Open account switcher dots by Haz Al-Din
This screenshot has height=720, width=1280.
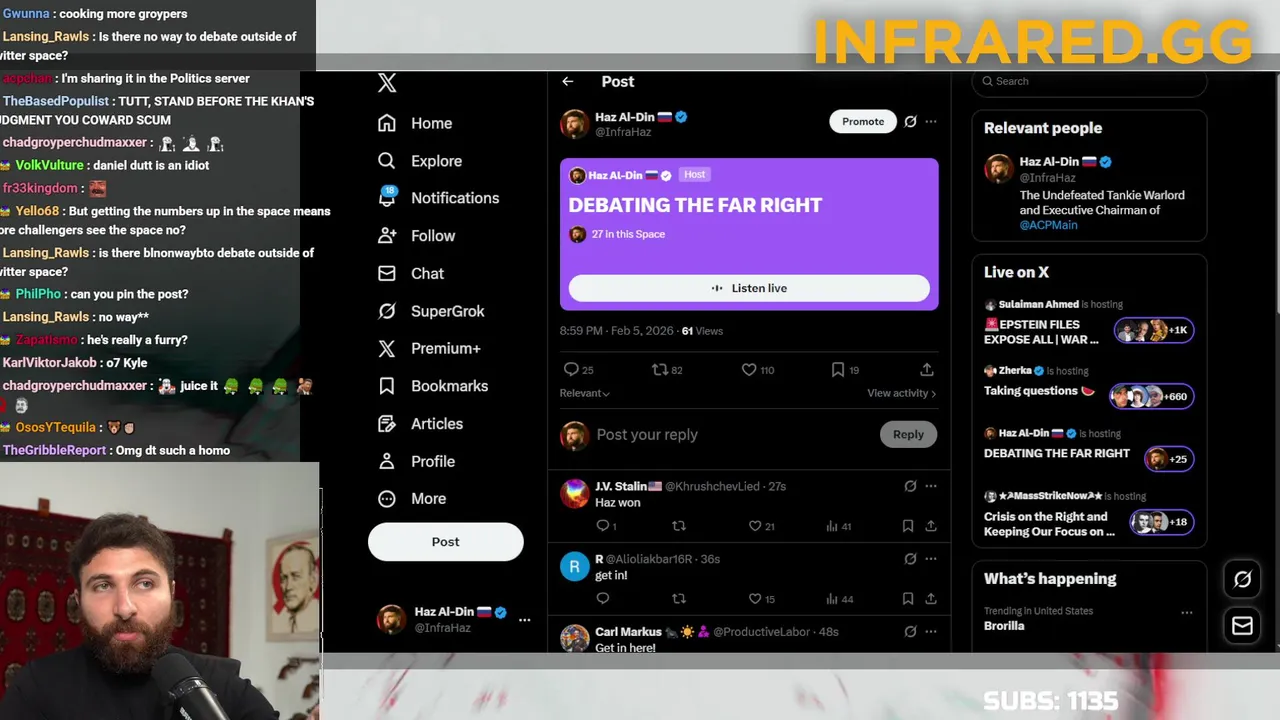[524, 620]
